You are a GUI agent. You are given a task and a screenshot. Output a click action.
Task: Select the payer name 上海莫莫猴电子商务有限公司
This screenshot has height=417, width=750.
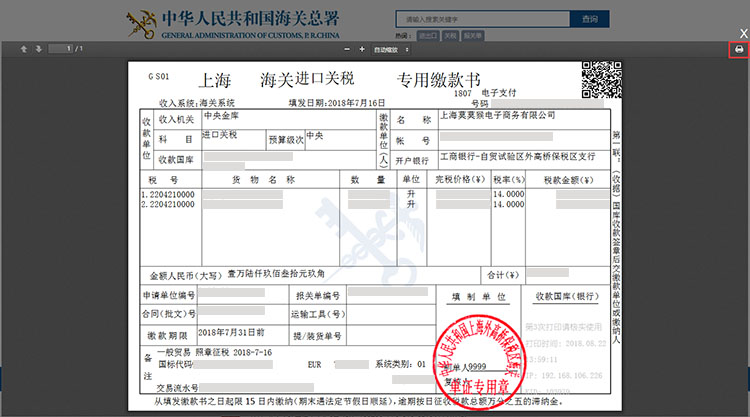point(497,115)
